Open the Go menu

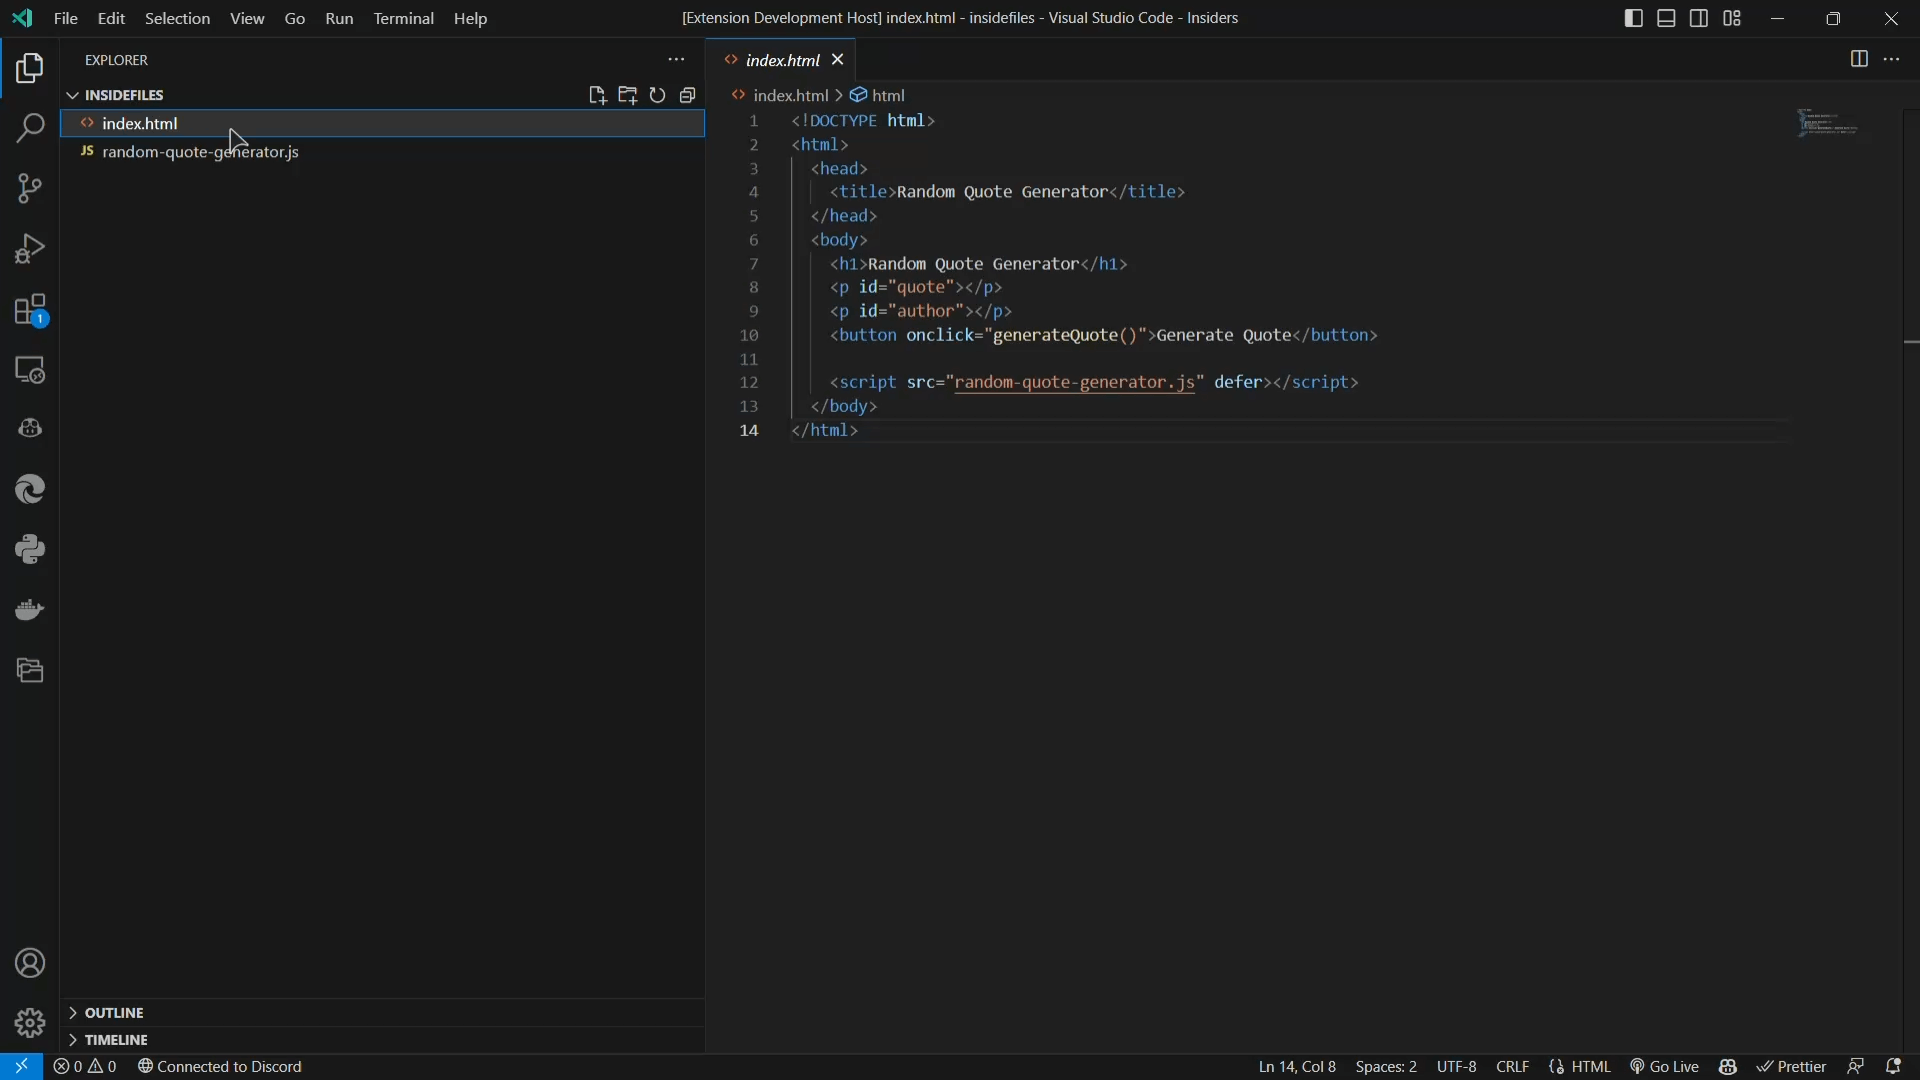pyautogui.click(x=295, y=19)
